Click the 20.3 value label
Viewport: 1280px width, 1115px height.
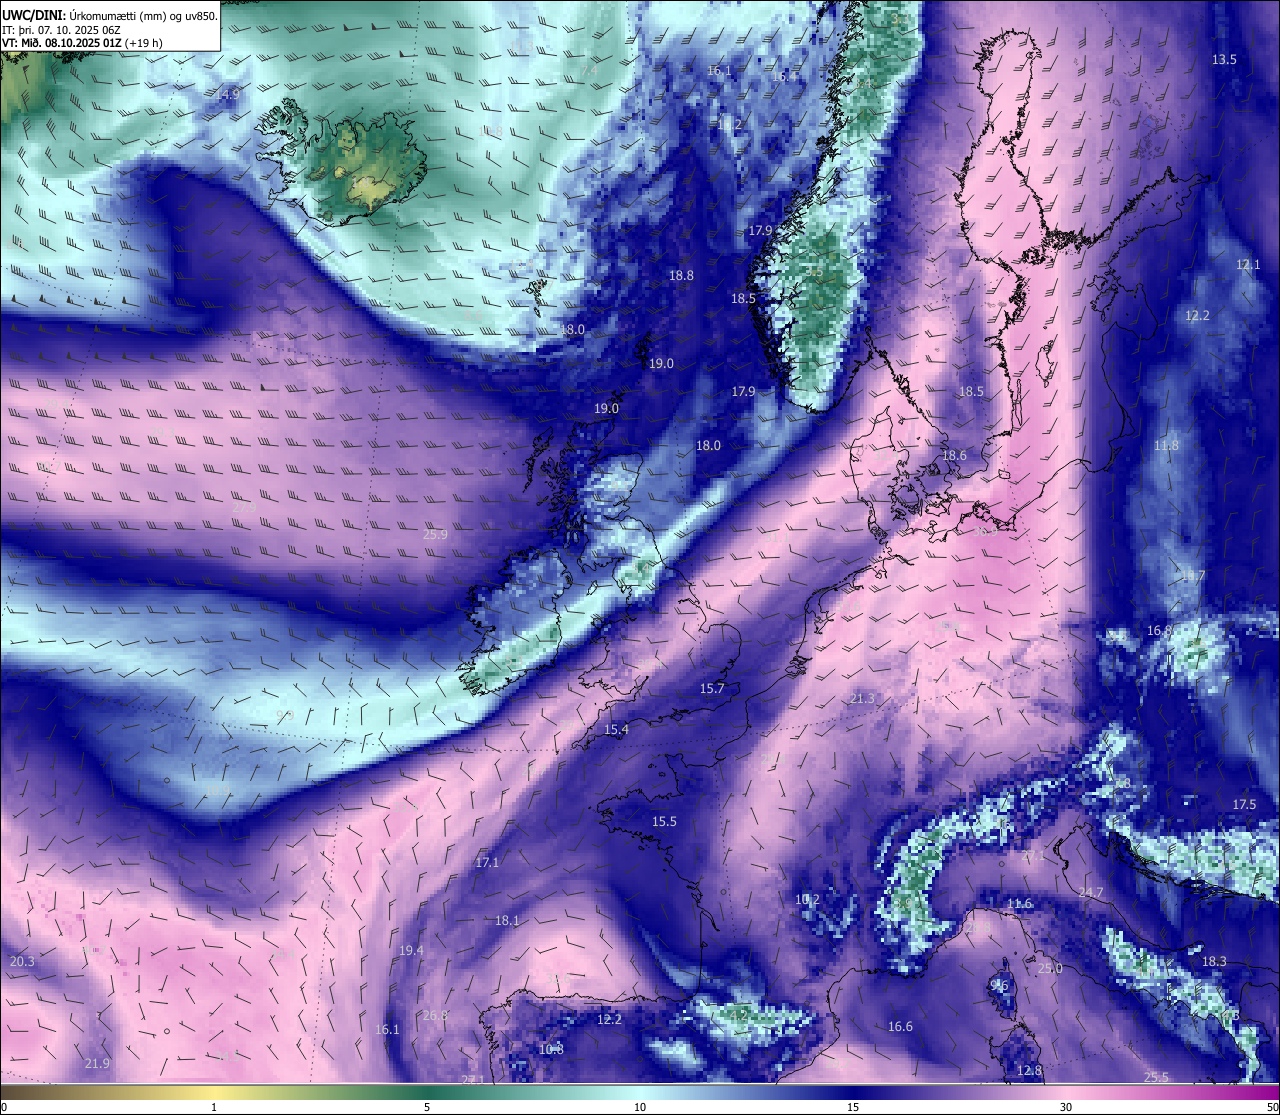click(x=22, y=962)
